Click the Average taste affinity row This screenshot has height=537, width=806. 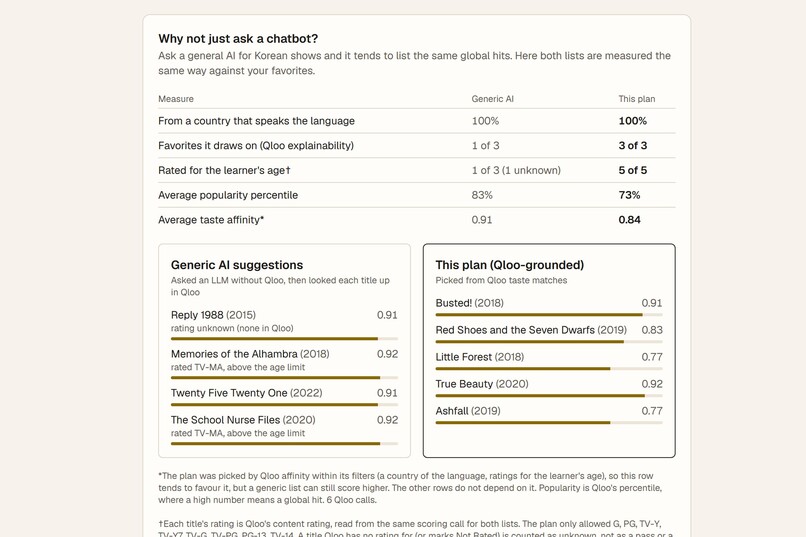tap(416, 220)
